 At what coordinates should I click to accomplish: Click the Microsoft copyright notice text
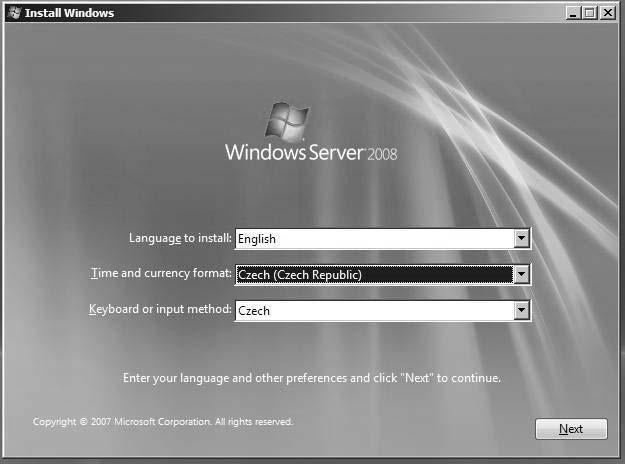163,422
